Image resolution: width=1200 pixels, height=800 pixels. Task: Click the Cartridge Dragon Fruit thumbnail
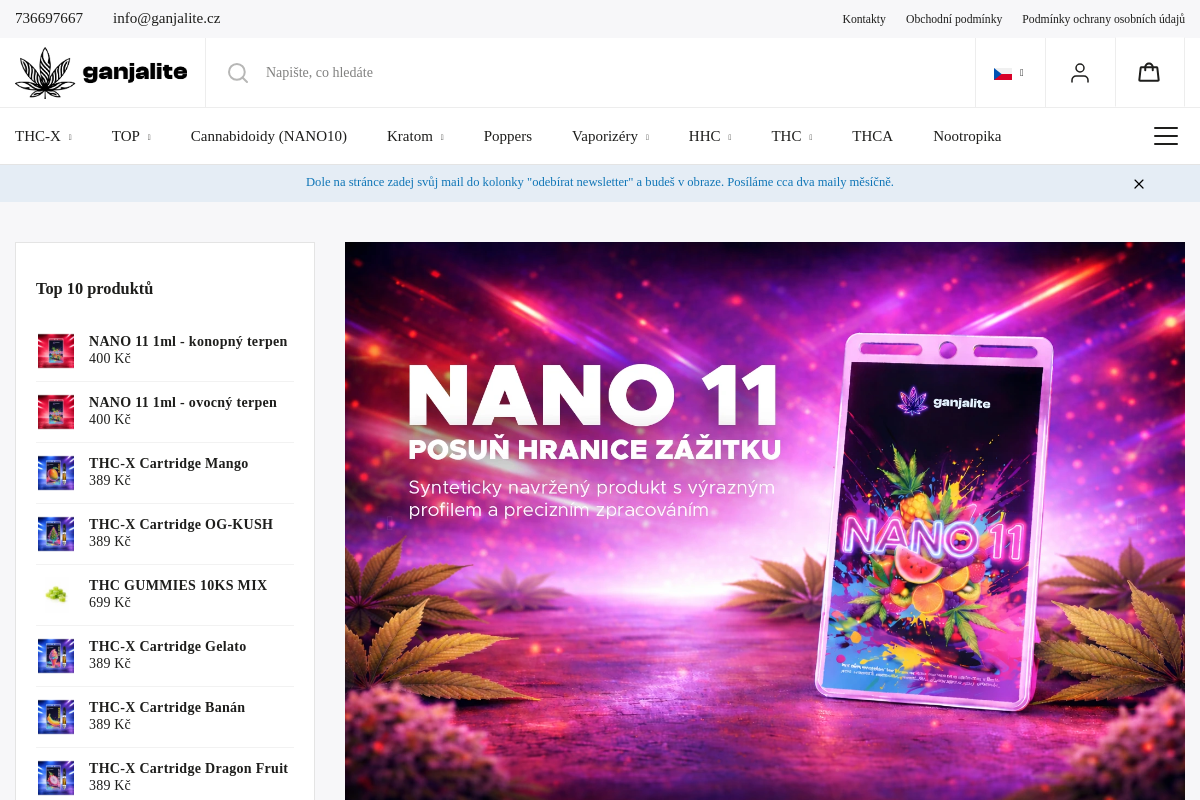[56, 778]
